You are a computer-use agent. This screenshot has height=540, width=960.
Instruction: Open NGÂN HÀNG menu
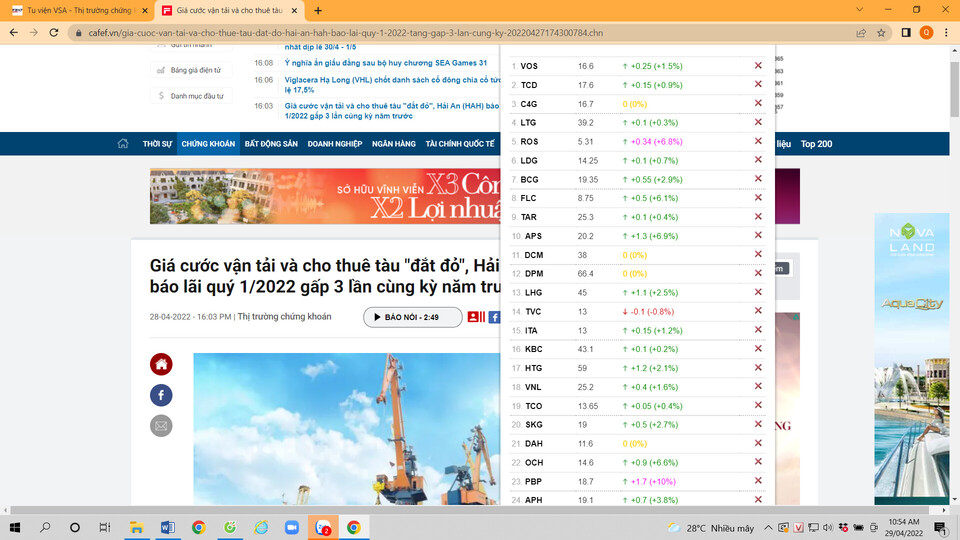(394, 144)
